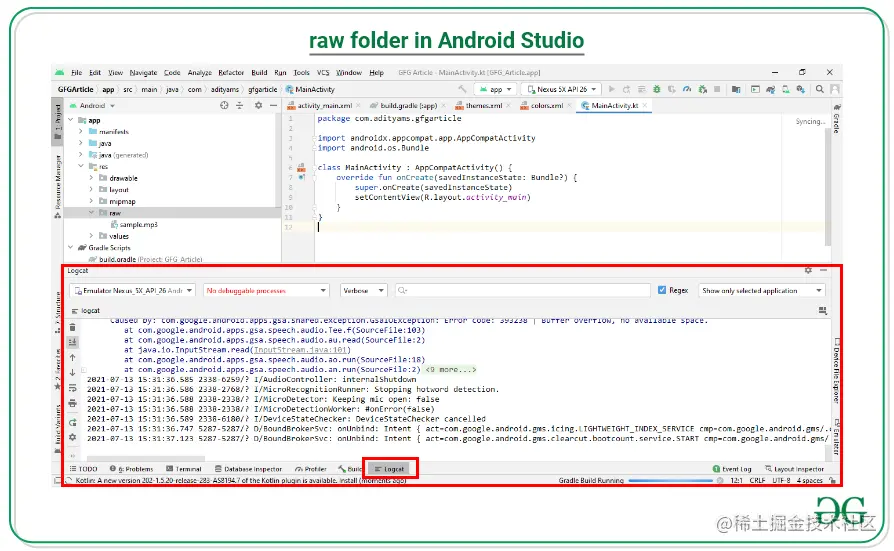The height and width of the screenshot is (551, 894).
Task: Click Attach Debugger to Android Process icon
Action: tap(702, 89)
